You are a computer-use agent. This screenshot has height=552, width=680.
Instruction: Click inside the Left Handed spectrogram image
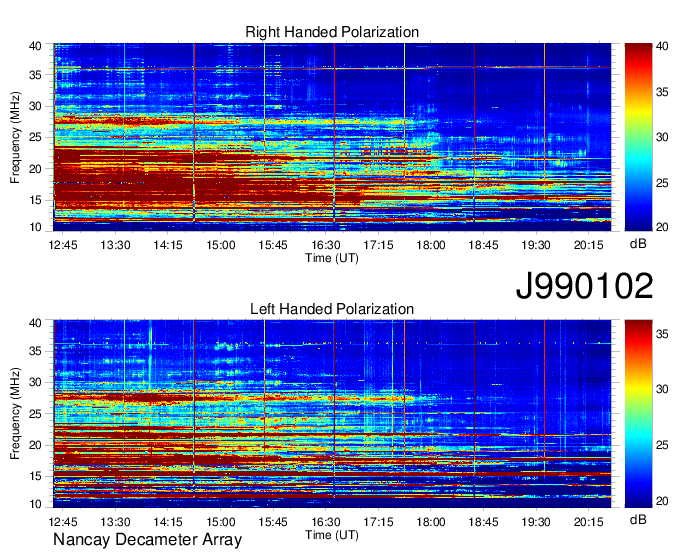tap(332, 414)
